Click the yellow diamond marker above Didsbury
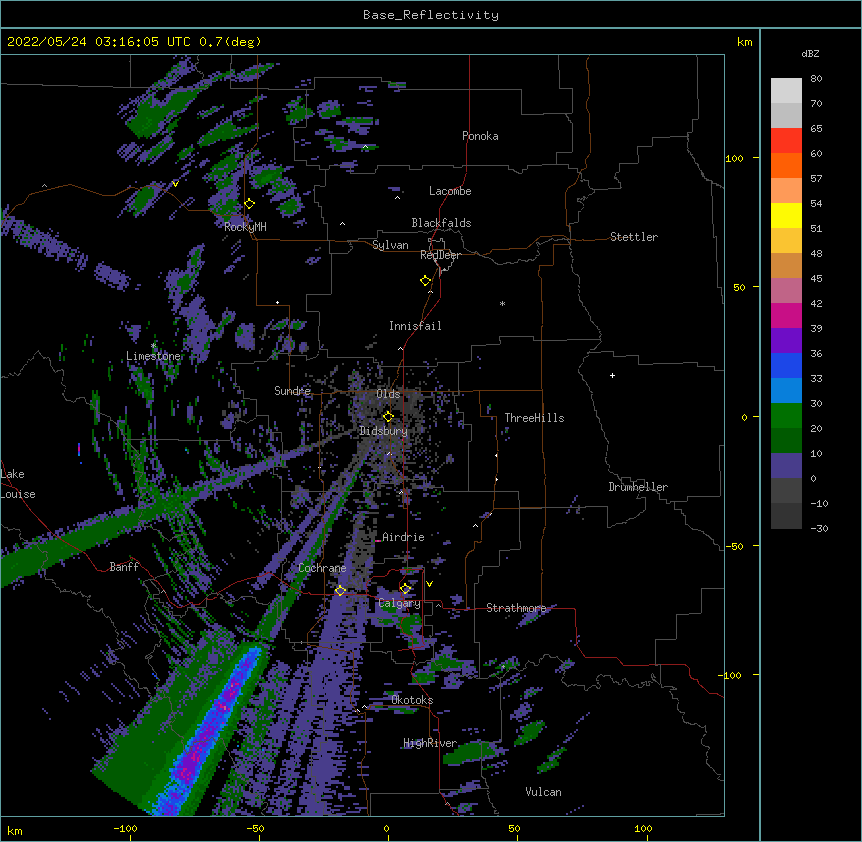This screenshot has height=842, width=862. click(x=388, y=416)
